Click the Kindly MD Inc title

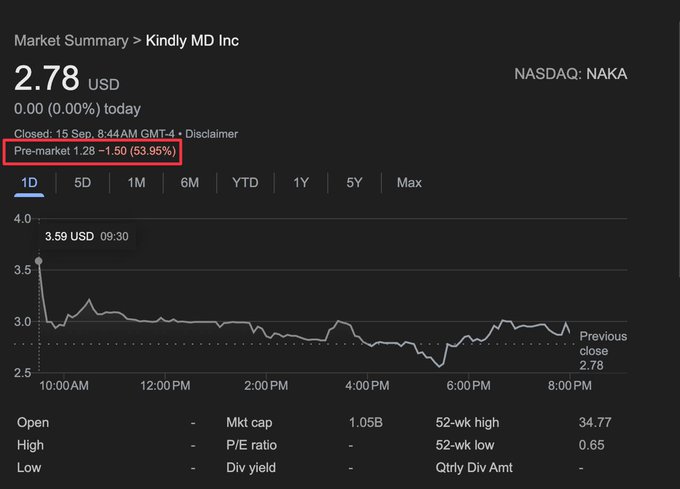tap(192, 41)
